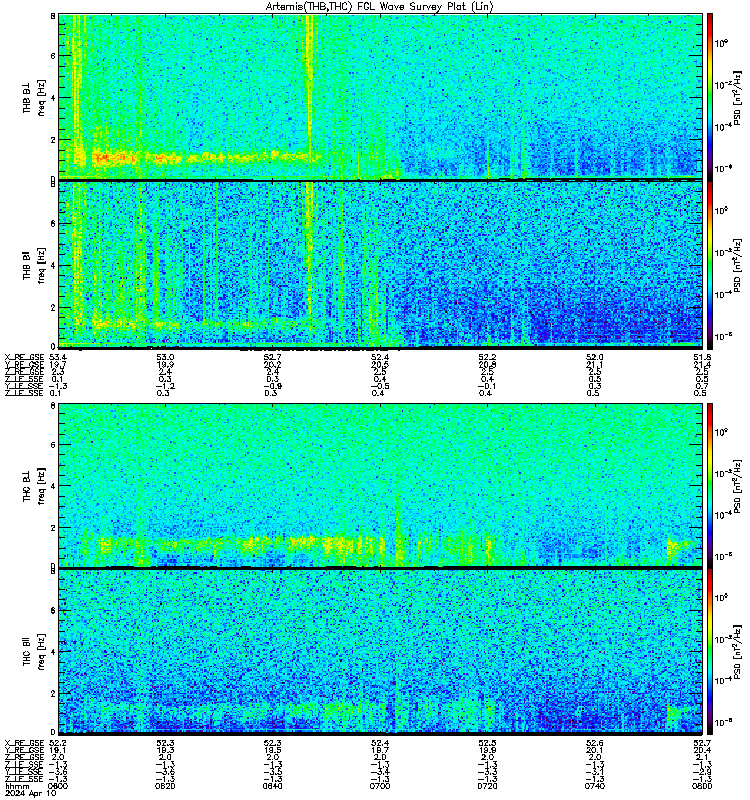Click the "0800" time tick label

pos(702,786)
